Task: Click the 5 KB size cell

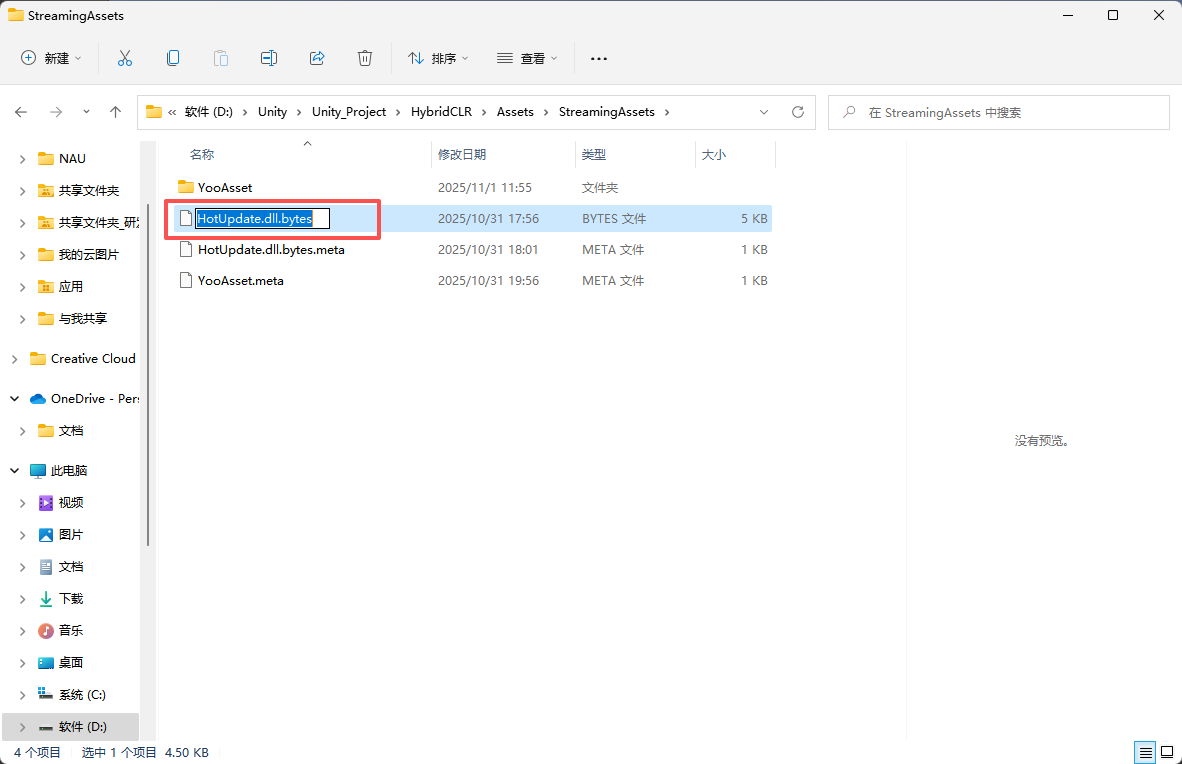Action: pyautogui.click(x=754, y=219)
